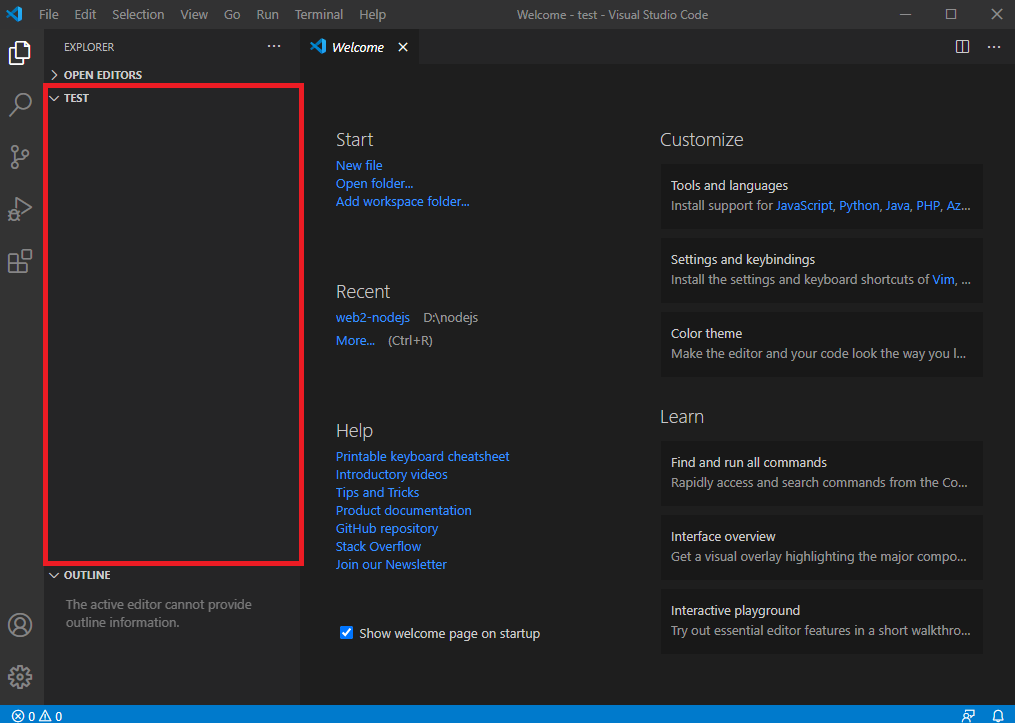The height and width of the screenshot is (723, 1015).
Task: Open notifications bell in status bar
Action: 998,716
